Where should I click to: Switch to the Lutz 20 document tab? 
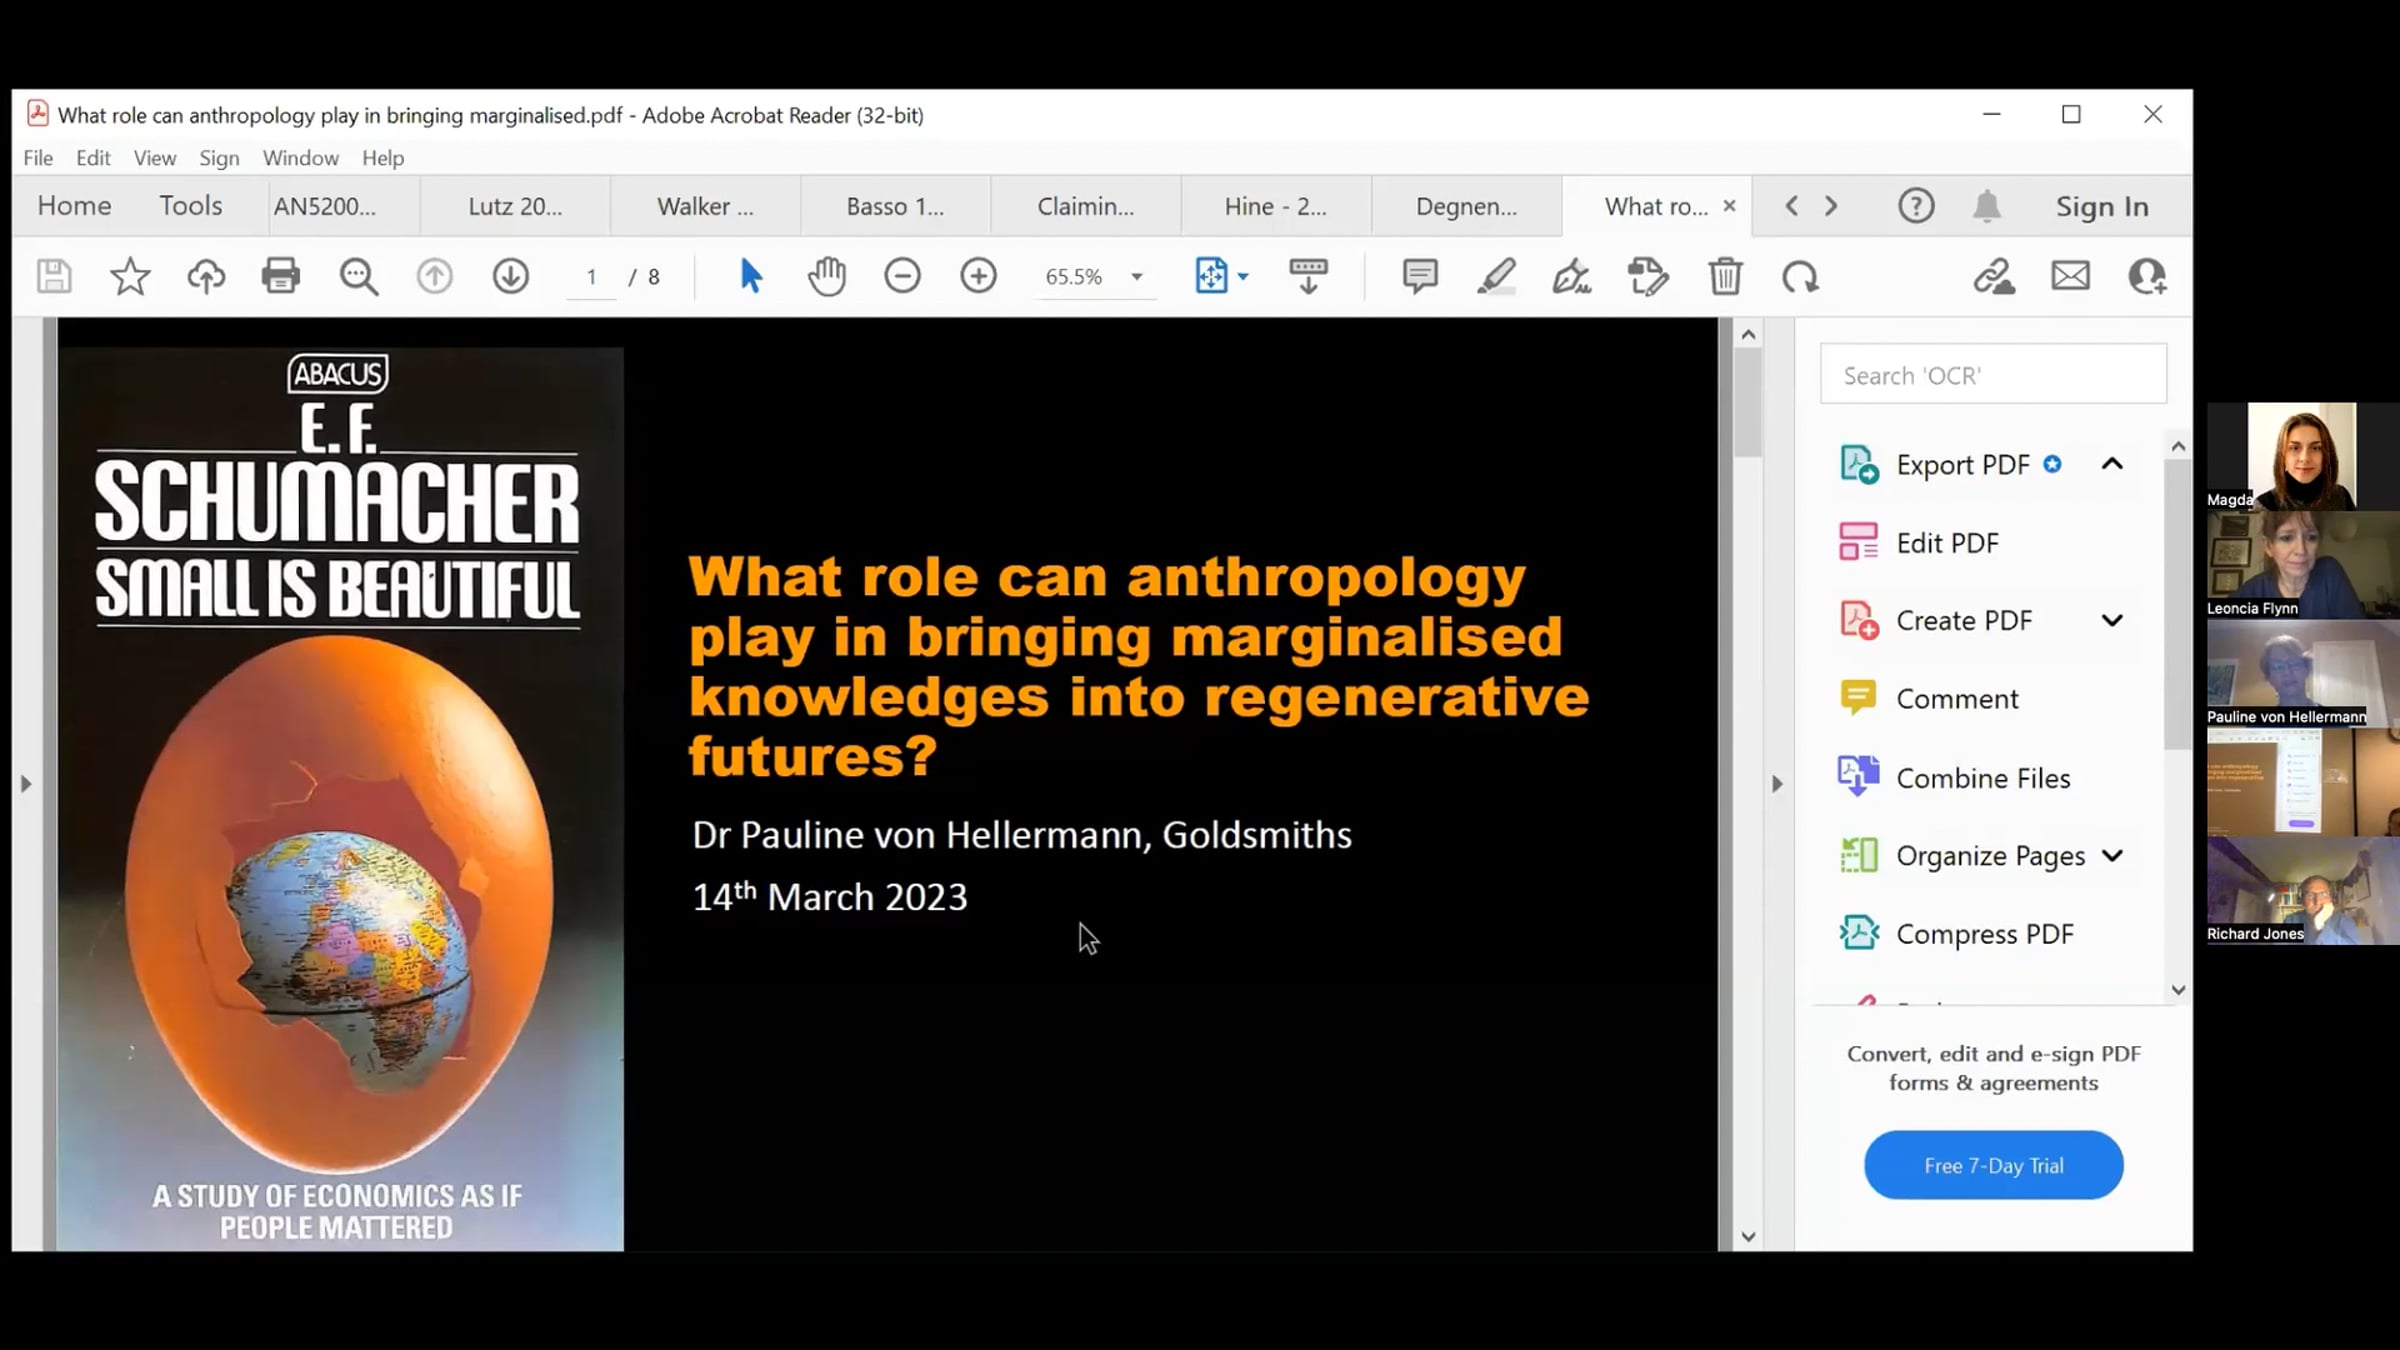coord(515,206)
